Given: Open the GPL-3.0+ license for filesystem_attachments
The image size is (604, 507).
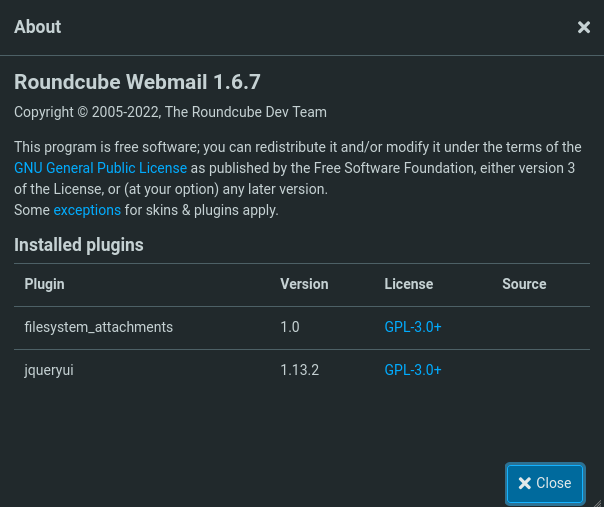Looking at the screenshot, I should [x=412, y=327].
